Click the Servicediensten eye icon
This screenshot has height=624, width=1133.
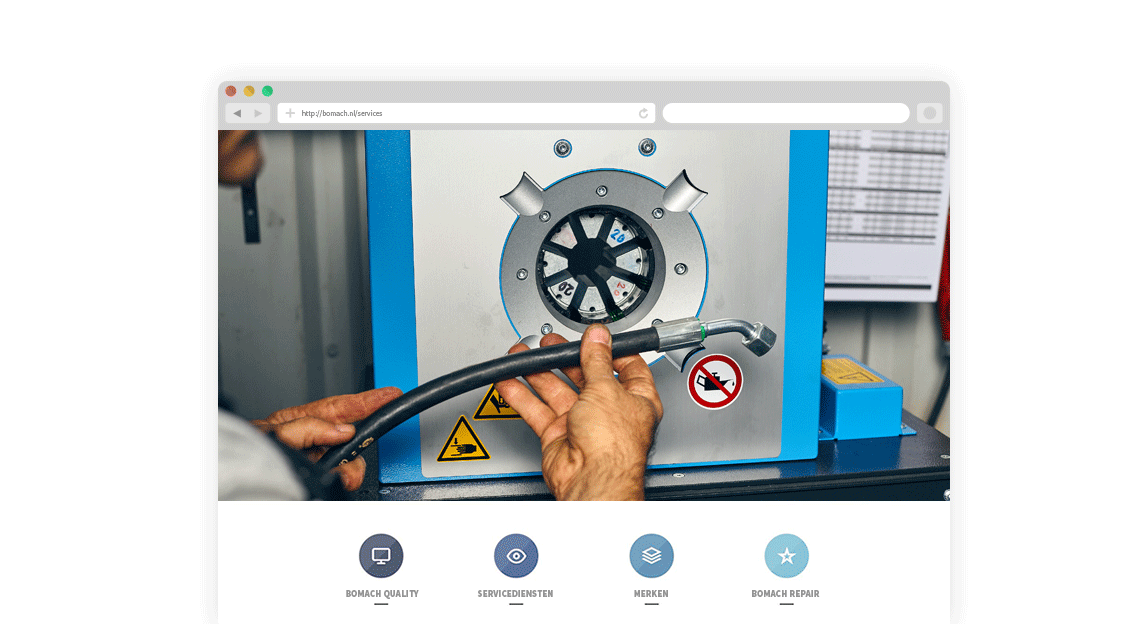pyautogui.click(x=516, y=556)
